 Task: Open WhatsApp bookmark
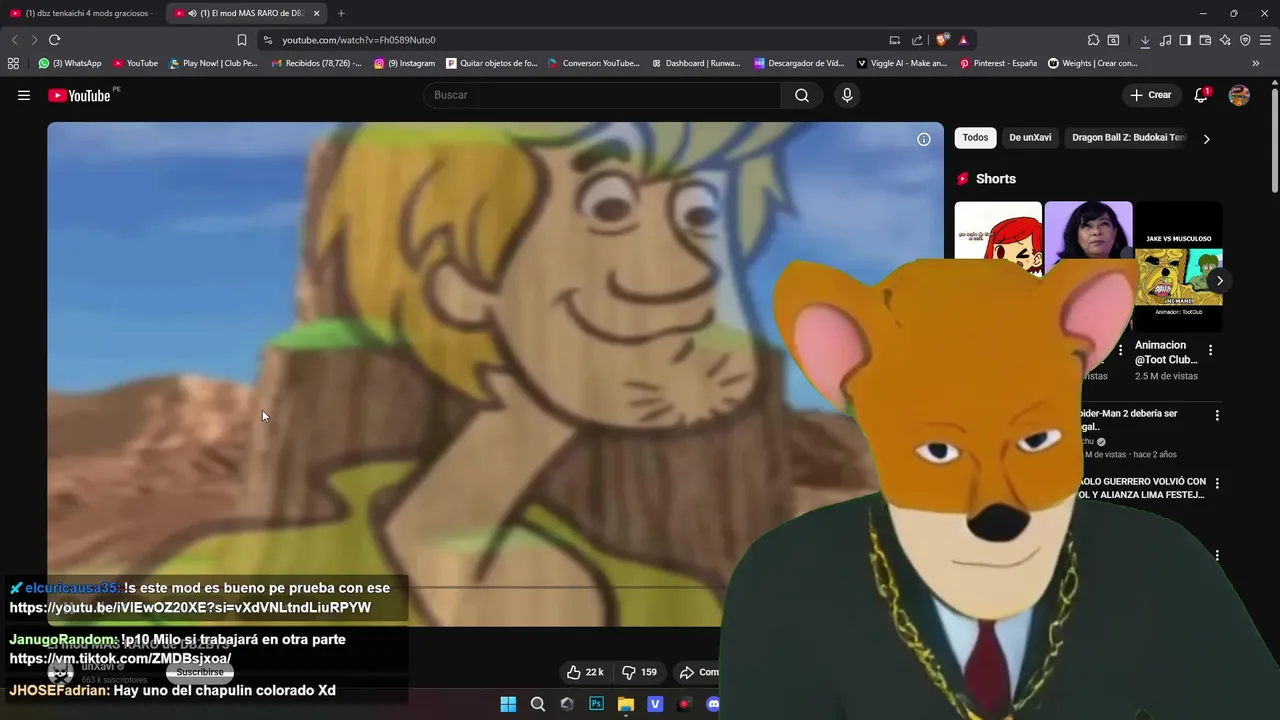[70, 63]
